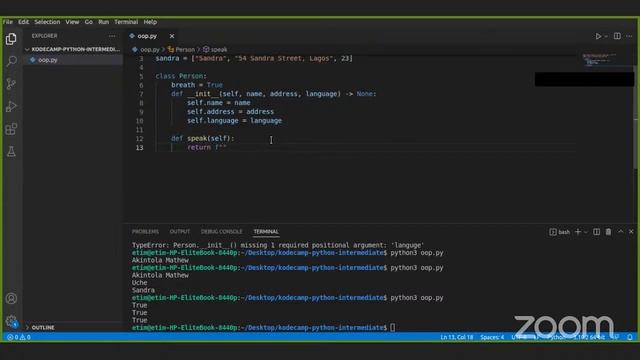Select the TERMINAL panel tab
Image resolution: width=640 pixels, height=360 pixels.
pyautogui.click(x=266, y=232)
